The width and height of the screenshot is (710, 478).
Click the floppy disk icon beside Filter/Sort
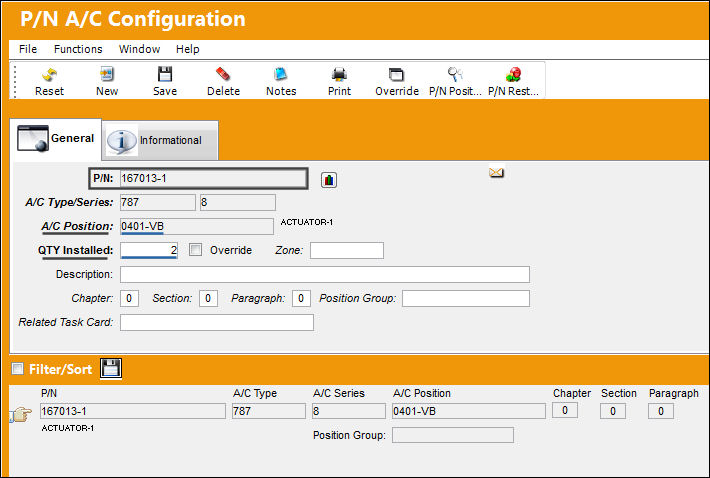111,368
